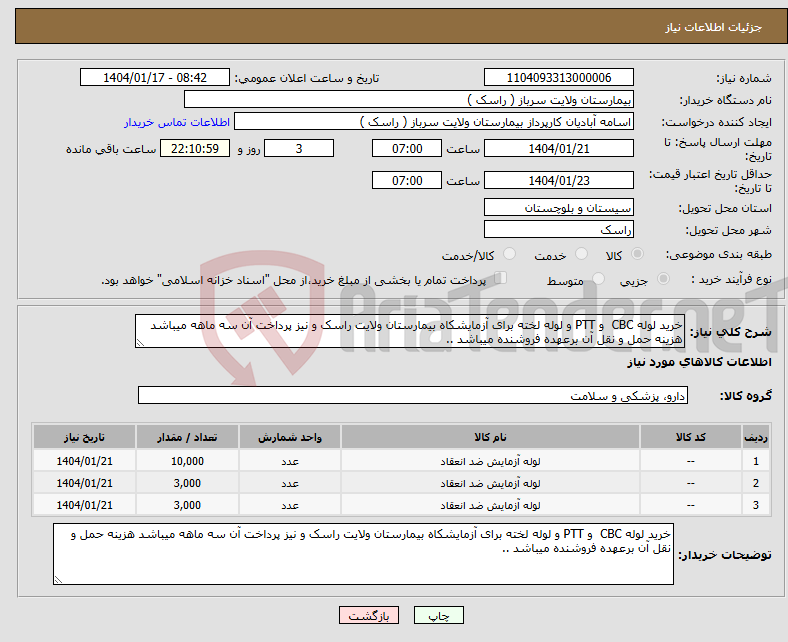The height and width of the screenshot is (642, 788).
Task: Click need date 1404/01/21 in row 1
Action: coord(84,461)
